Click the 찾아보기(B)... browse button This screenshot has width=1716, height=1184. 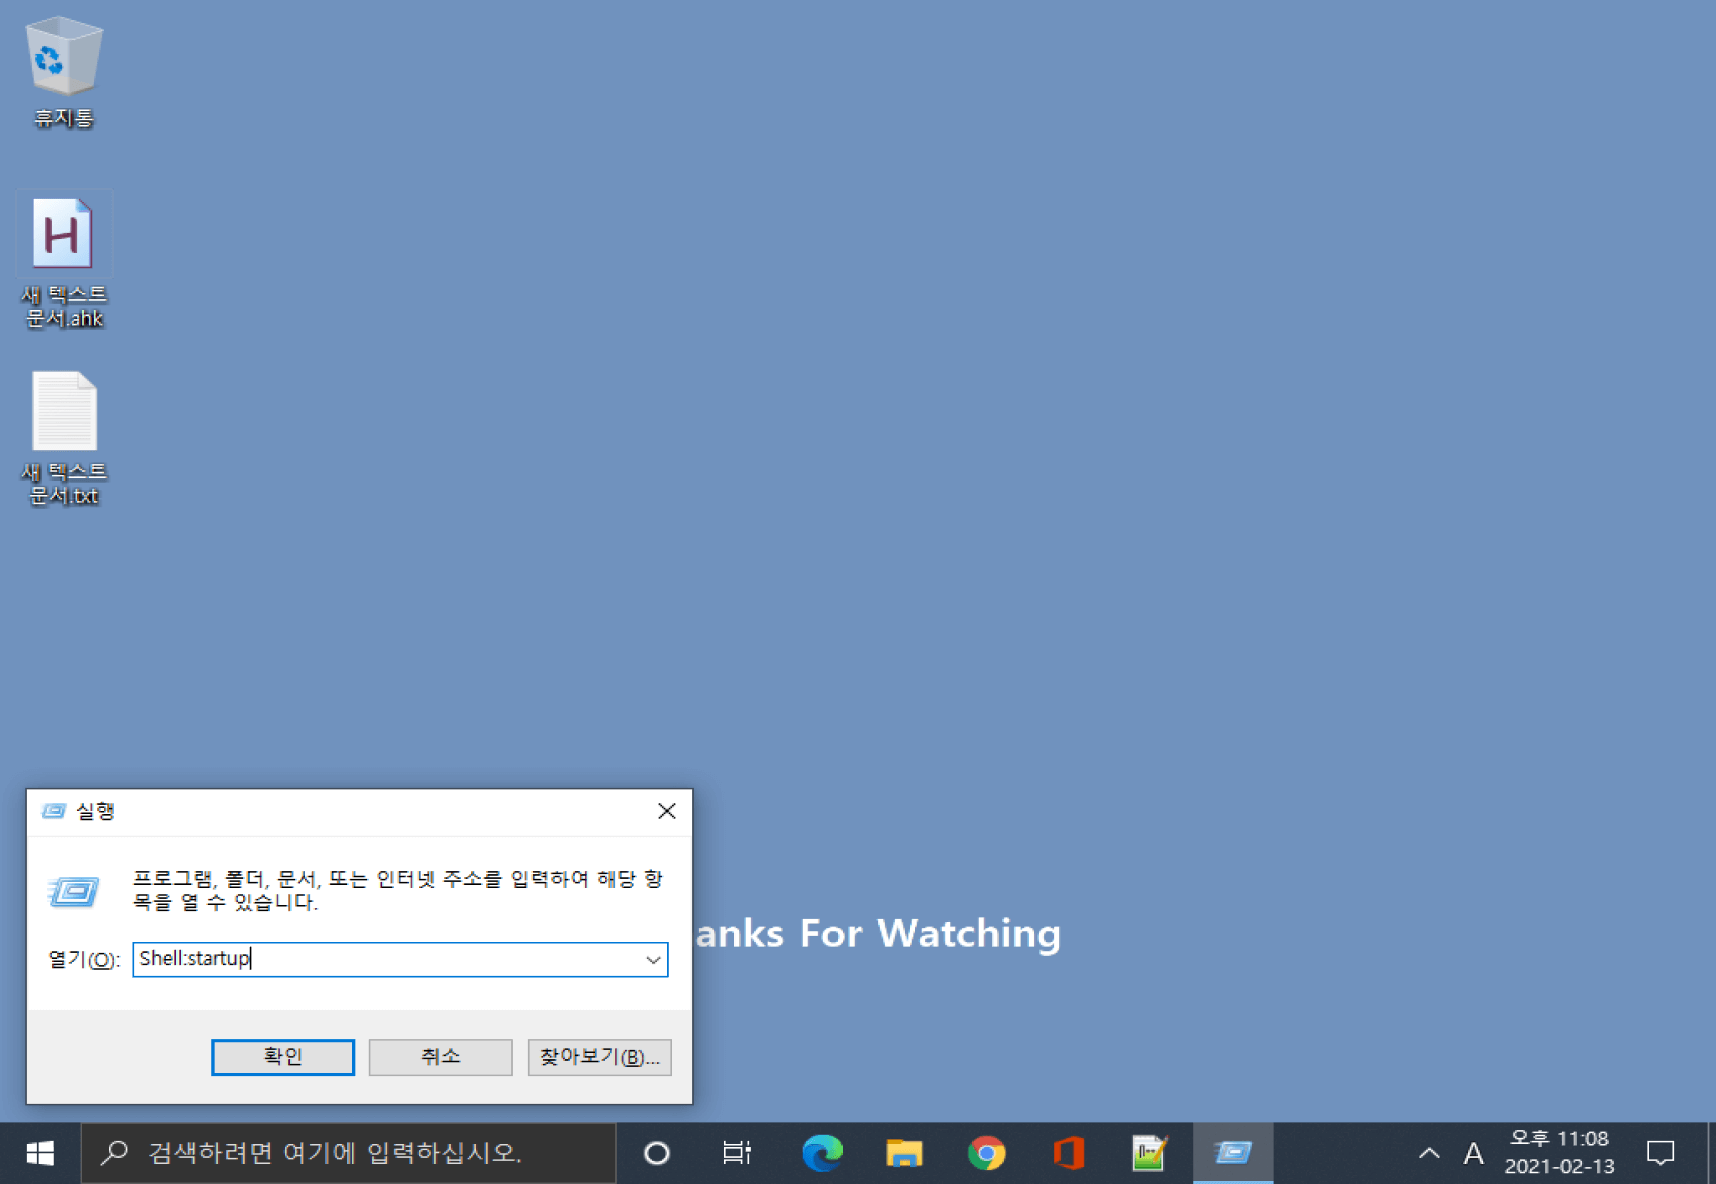point(599,1057)
